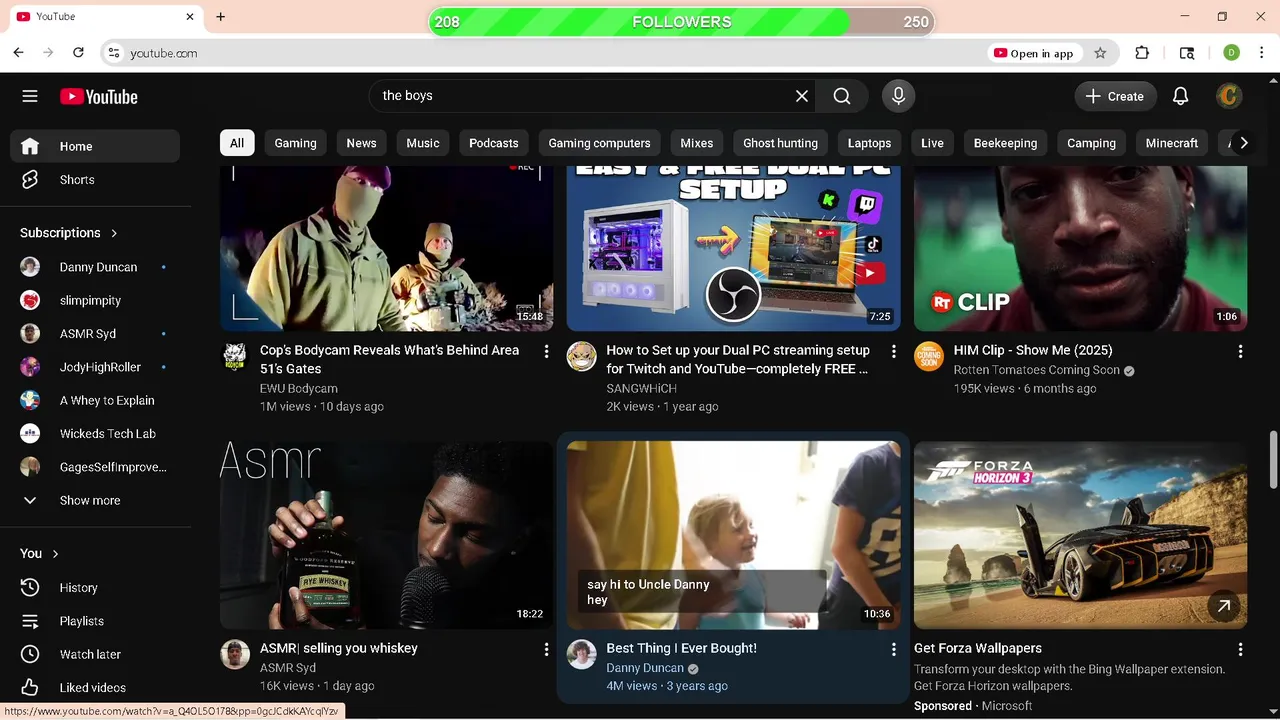This screenshot has width=1280, height=720.
Task: Open the hamburger guide menu
Action: 30,96
